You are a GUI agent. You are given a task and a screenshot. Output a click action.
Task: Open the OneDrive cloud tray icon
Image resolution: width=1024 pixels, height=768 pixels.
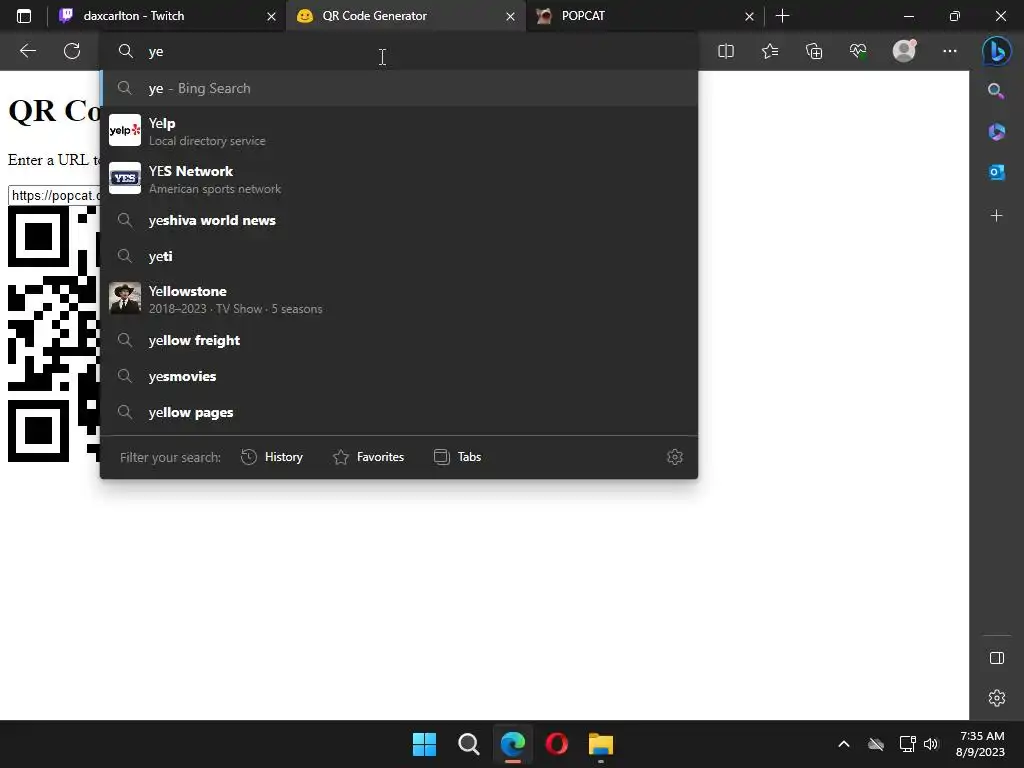tap(876, 744)
